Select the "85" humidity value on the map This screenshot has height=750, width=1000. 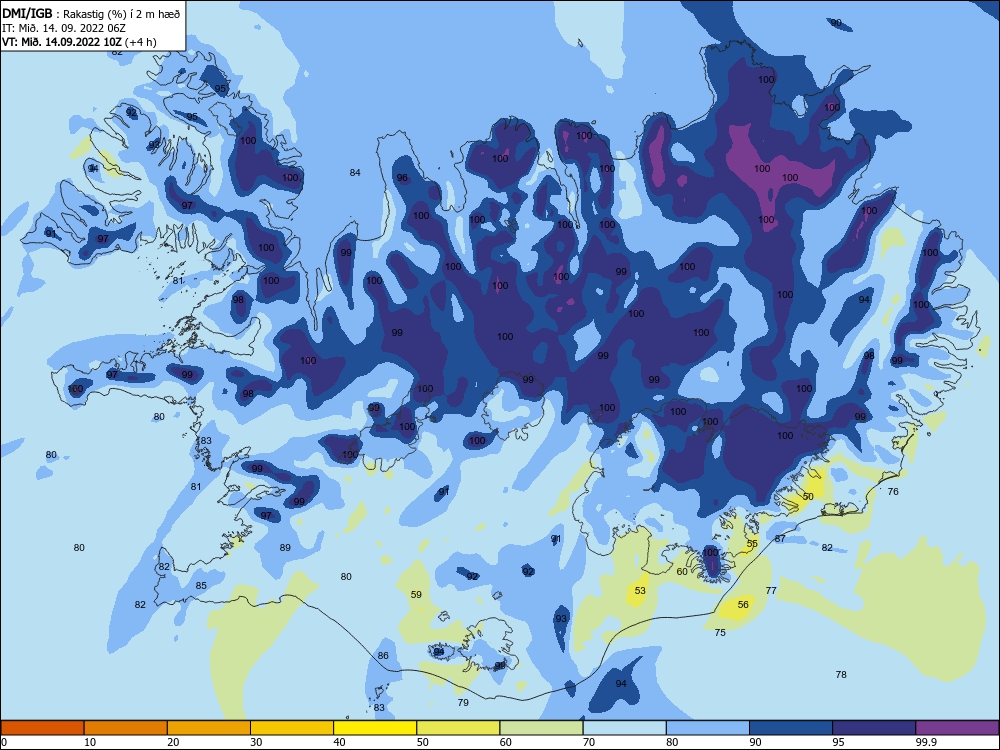click(x=201, y=585)
